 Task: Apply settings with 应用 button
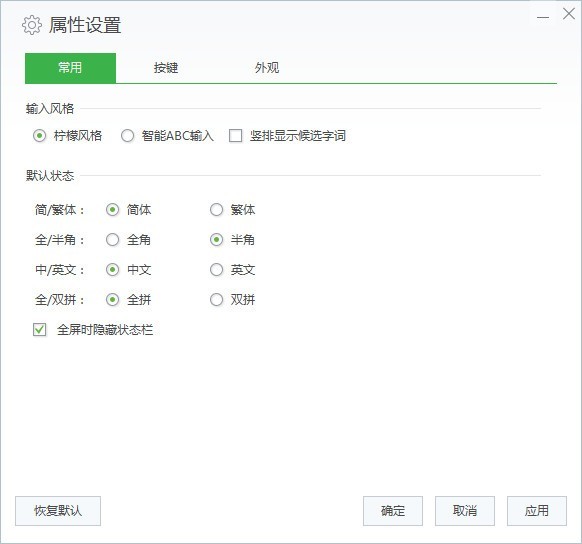[x=537, y=511]
